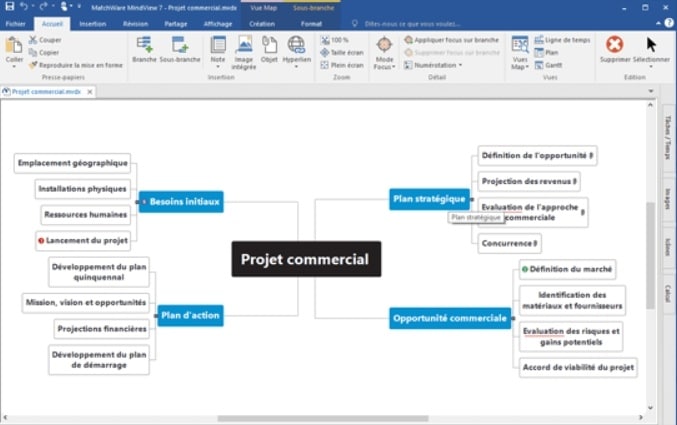Redo the last action

coord(43,6)
